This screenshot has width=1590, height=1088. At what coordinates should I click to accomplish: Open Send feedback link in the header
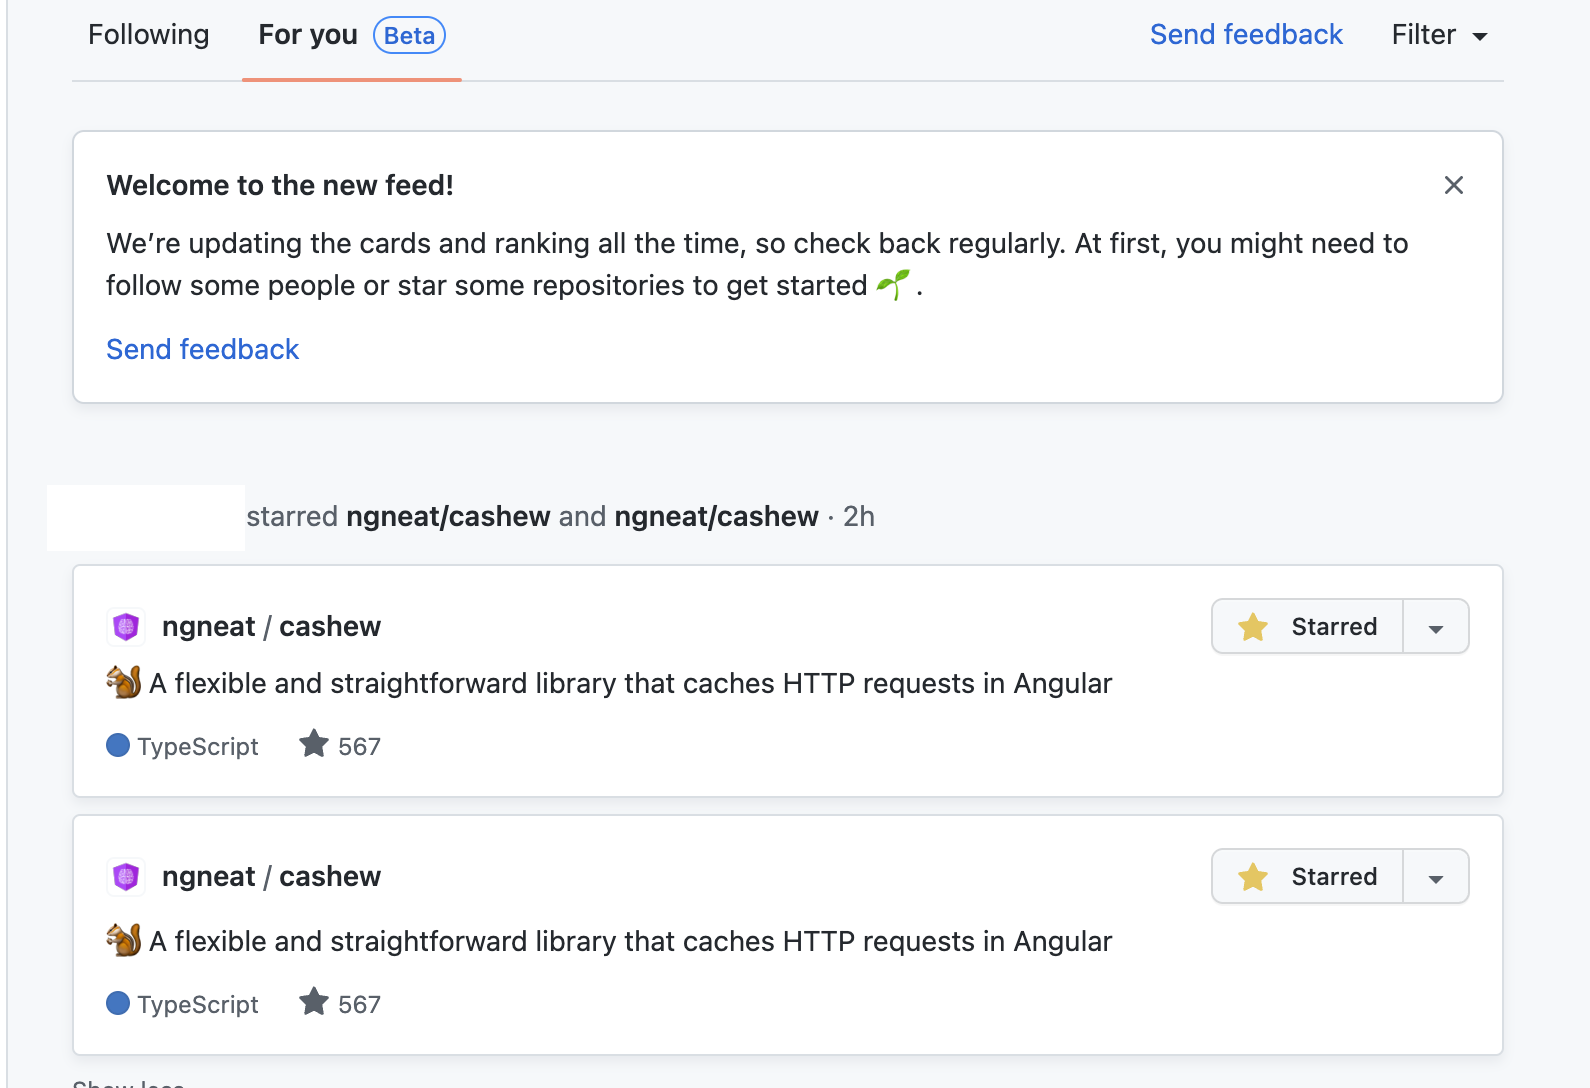point(1246,35)
